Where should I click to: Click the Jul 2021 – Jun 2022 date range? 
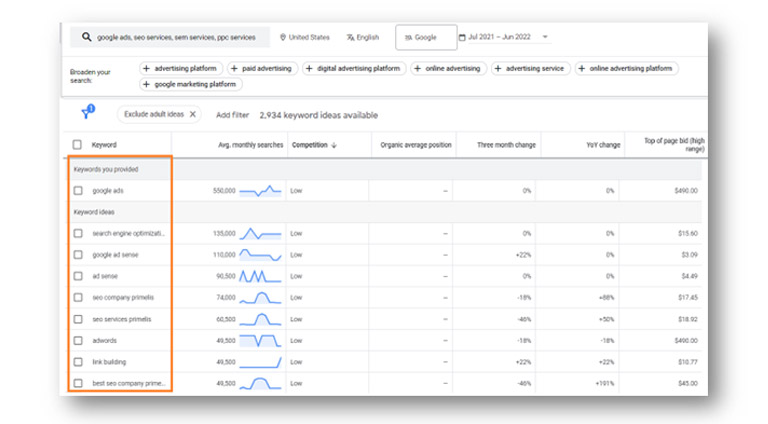(499, 37)
